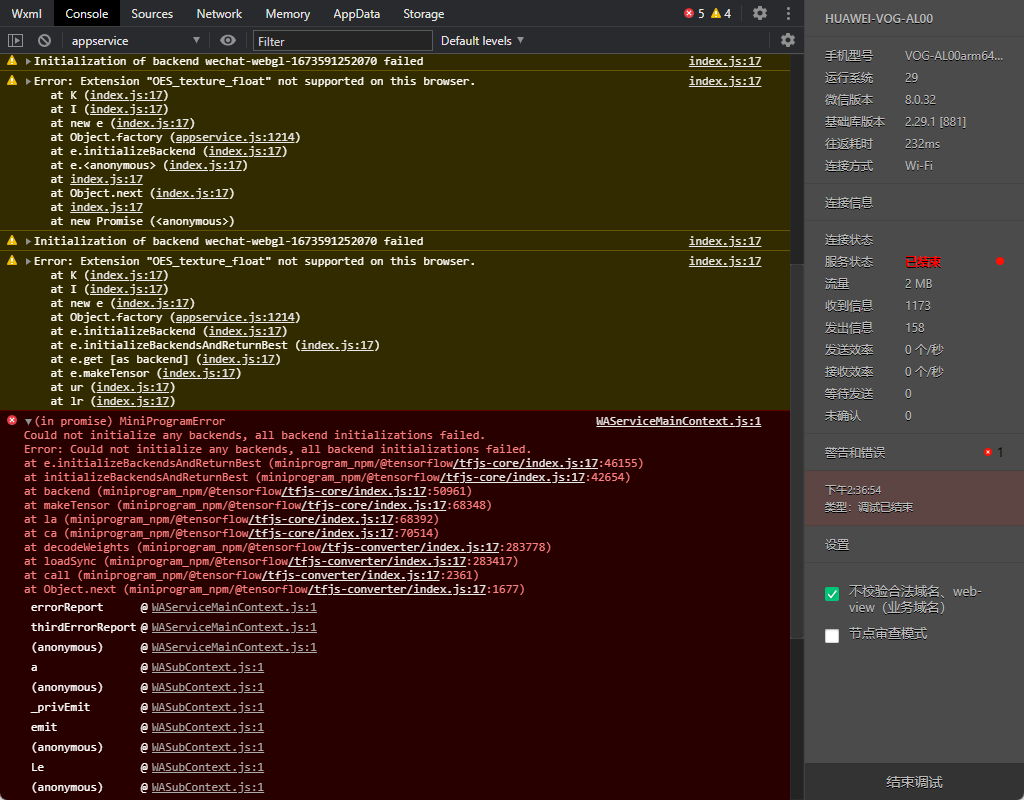Viewport: 1024px width, 800px height.
Task: Switch to the Memory tab
Action: (287, 14)
